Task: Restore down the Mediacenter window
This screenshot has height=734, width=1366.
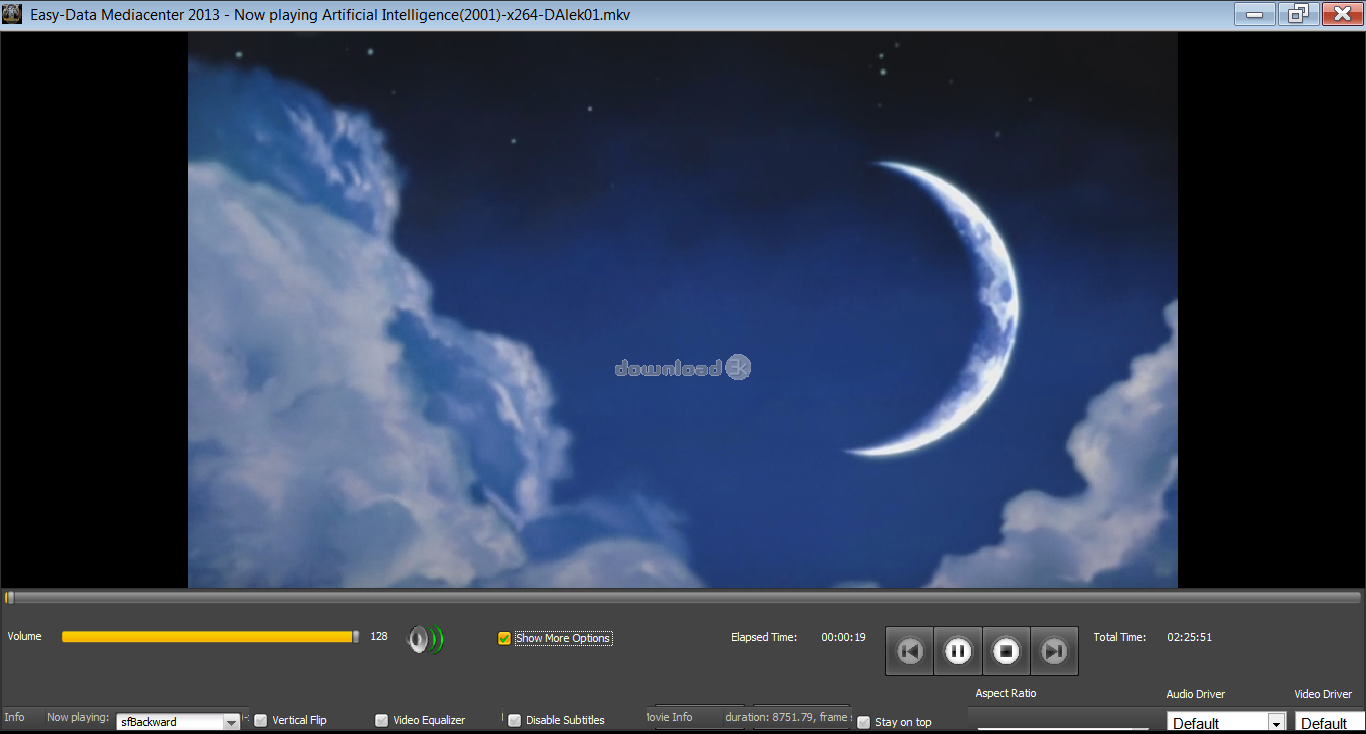Action: coord(1298,14)
